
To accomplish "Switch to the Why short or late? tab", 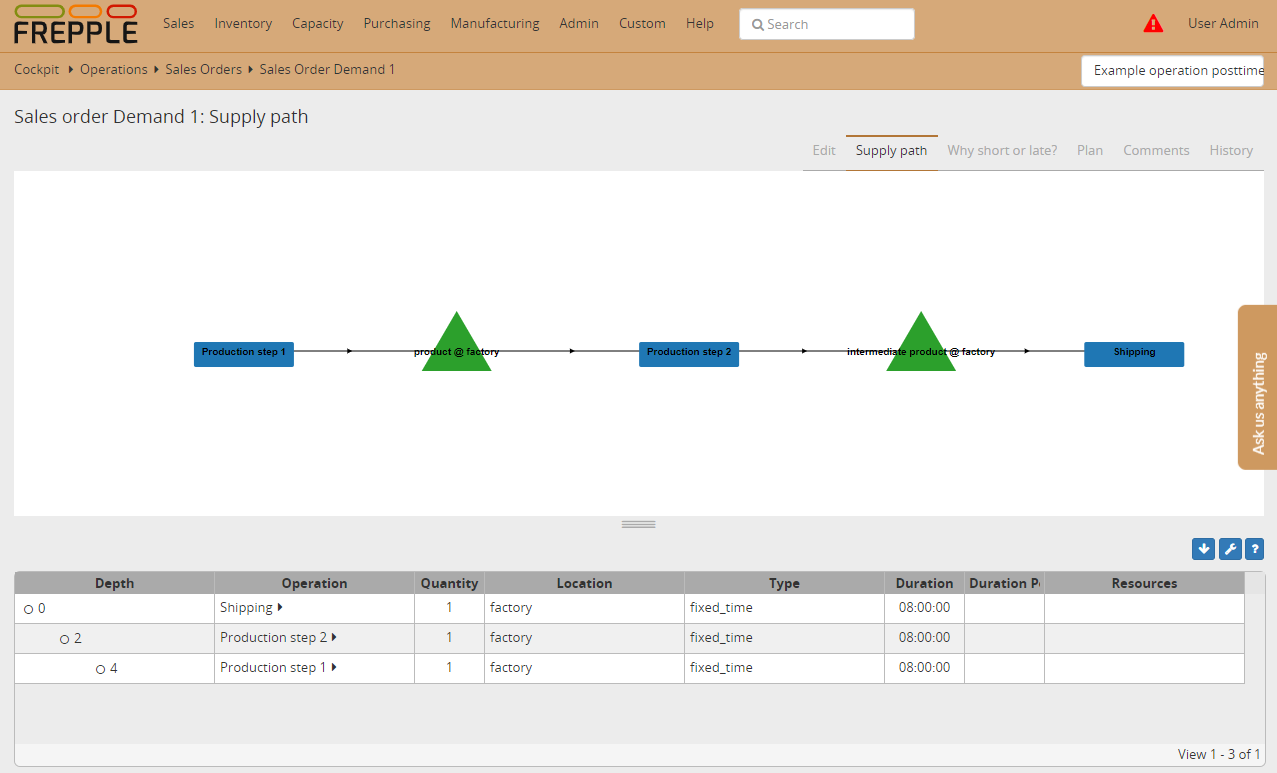I will (x=1002, y=151).
